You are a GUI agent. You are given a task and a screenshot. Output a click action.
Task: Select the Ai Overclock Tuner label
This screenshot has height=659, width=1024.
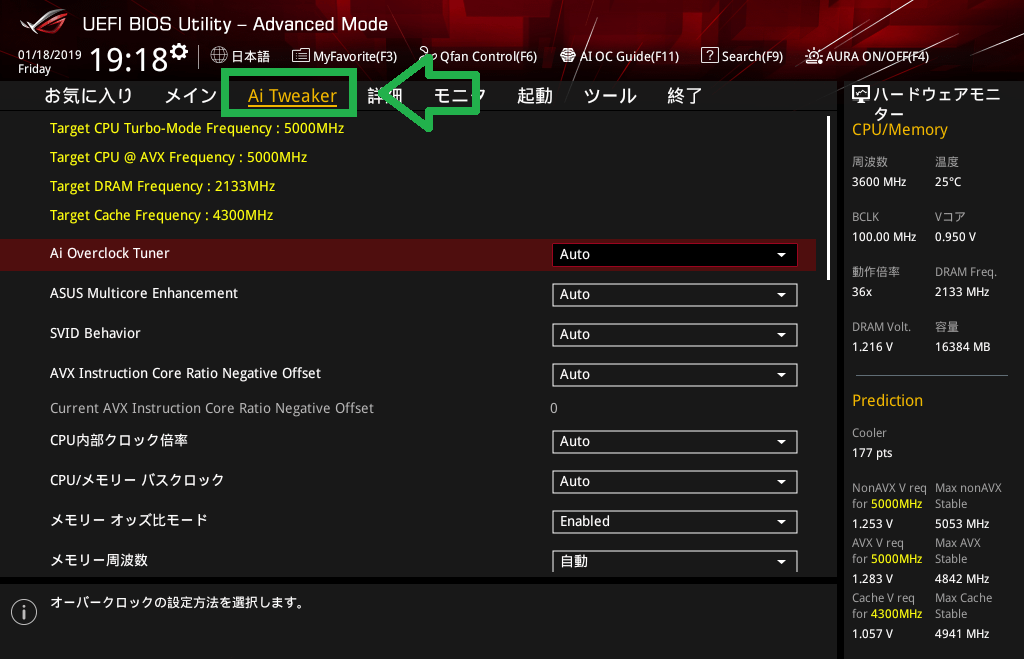[x=110, y=253]
